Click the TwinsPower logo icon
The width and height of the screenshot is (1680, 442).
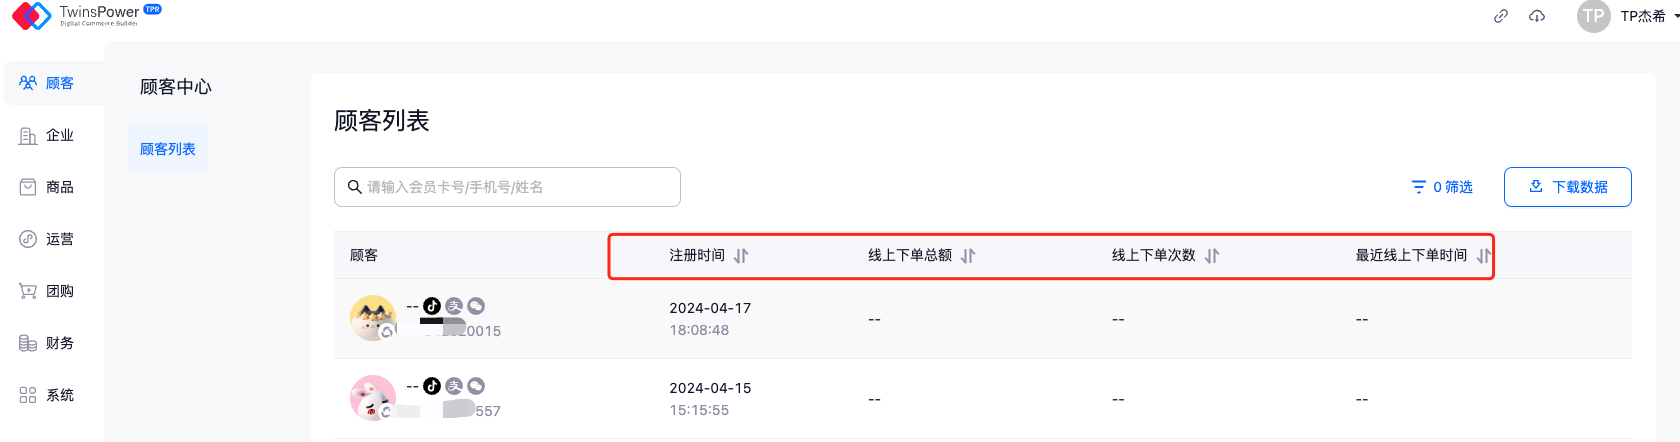31,15
